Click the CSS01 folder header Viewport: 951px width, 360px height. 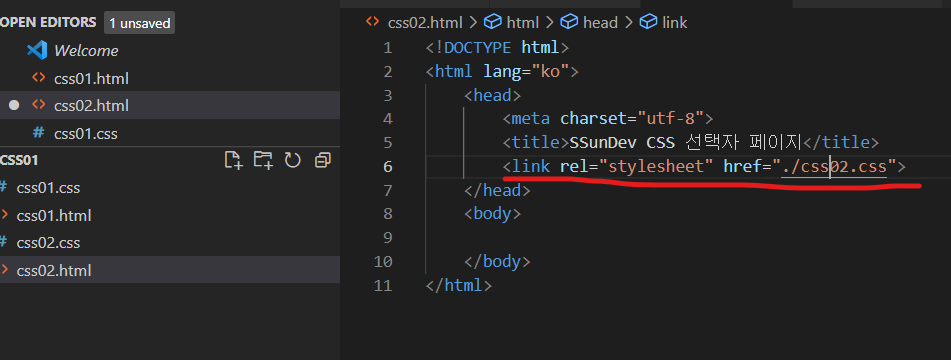click(19, 160)
